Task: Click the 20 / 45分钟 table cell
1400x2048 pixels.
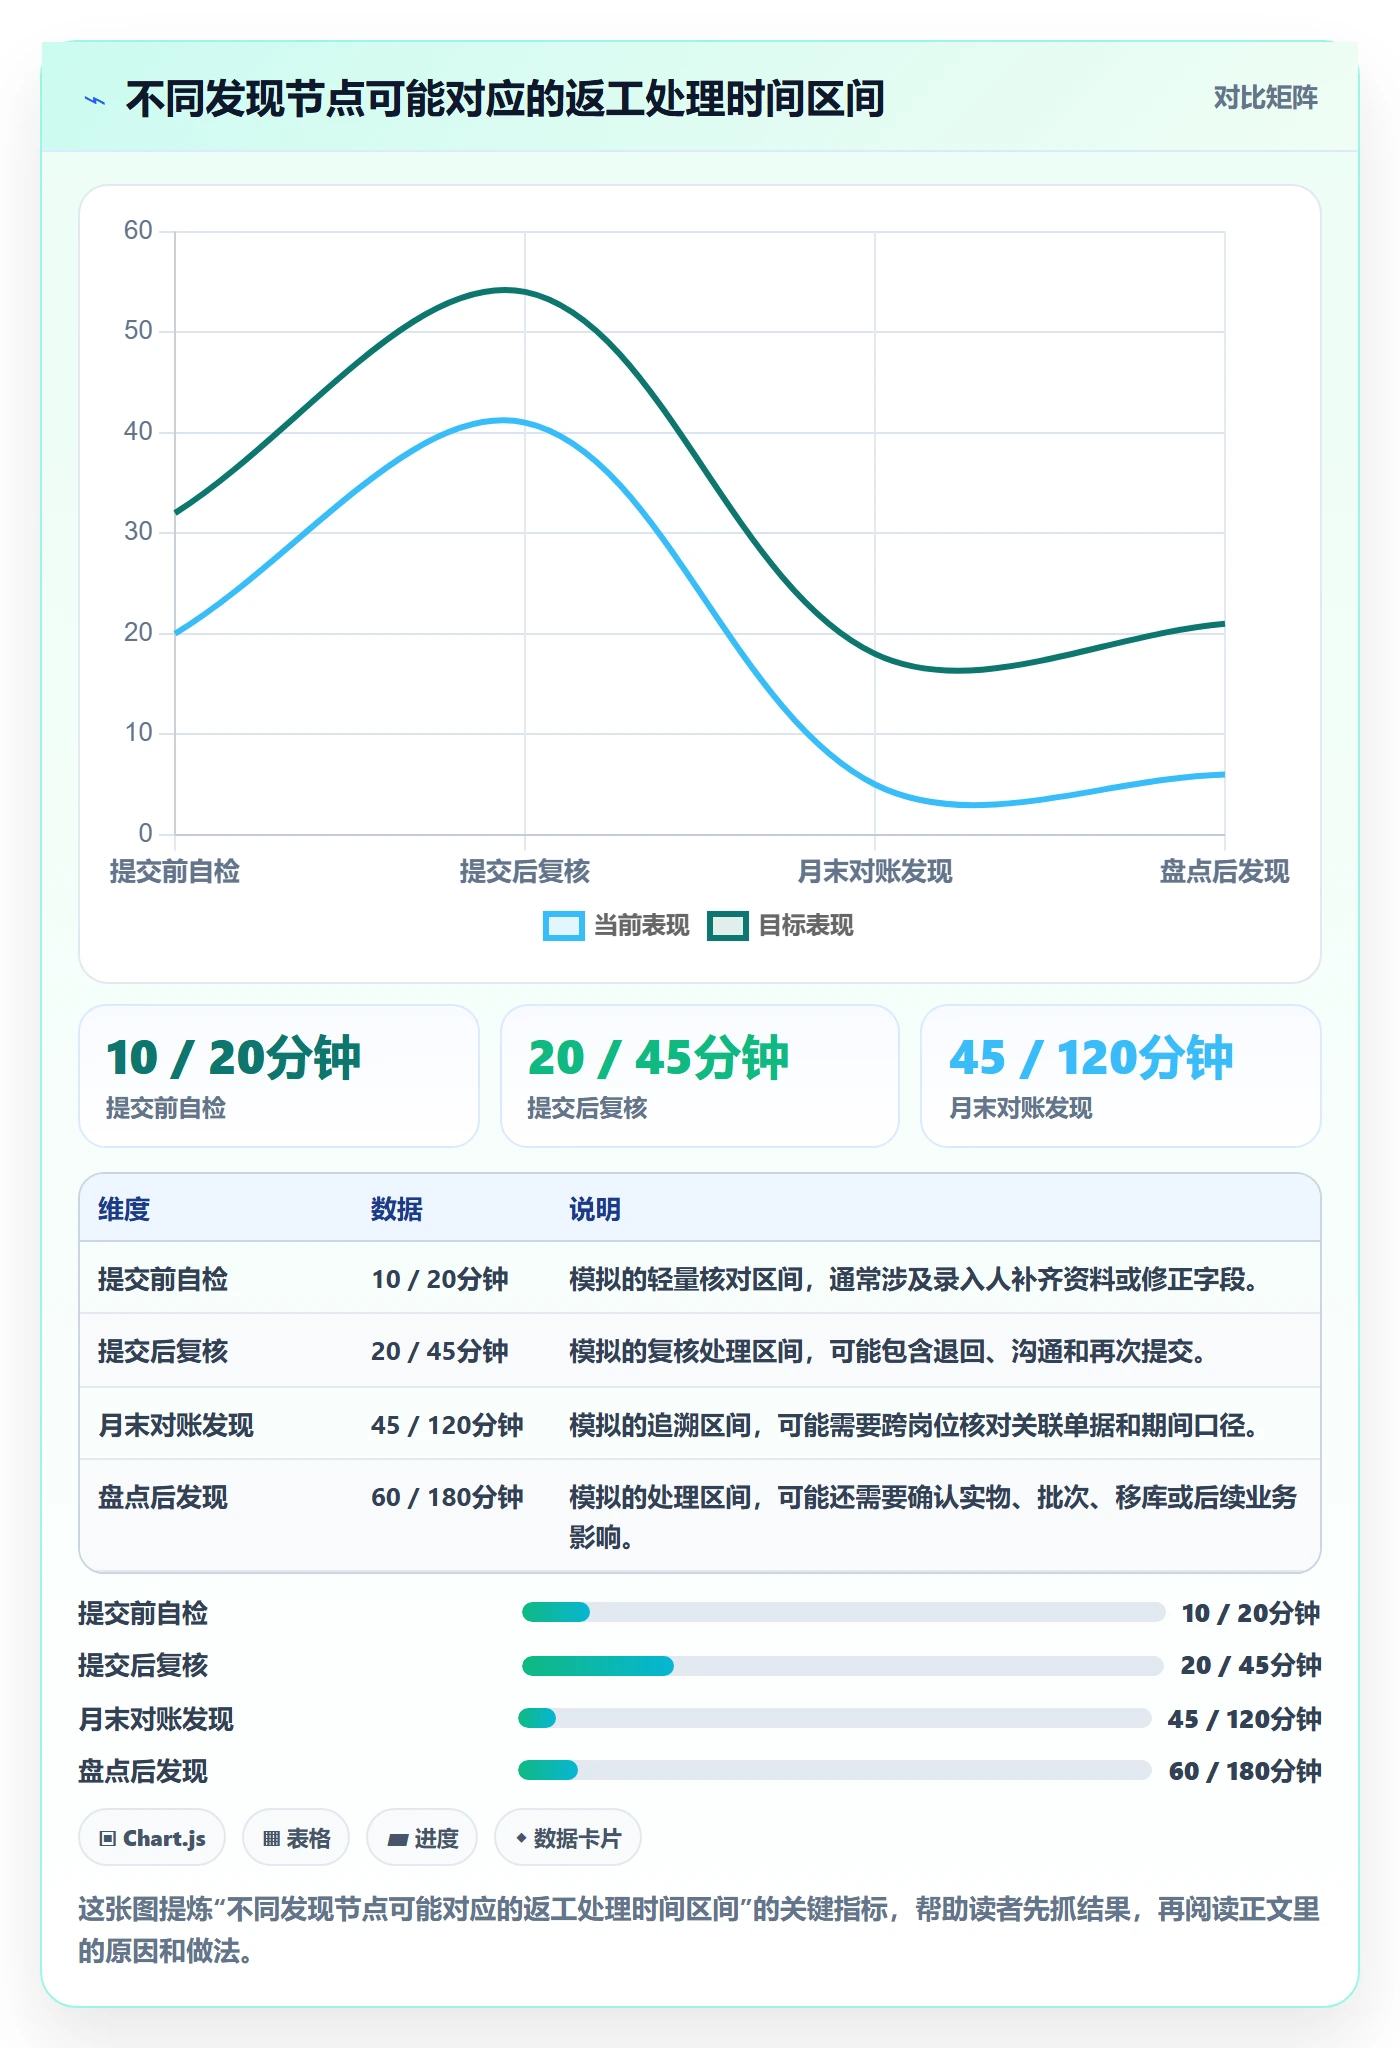Action: (440, 1351)
